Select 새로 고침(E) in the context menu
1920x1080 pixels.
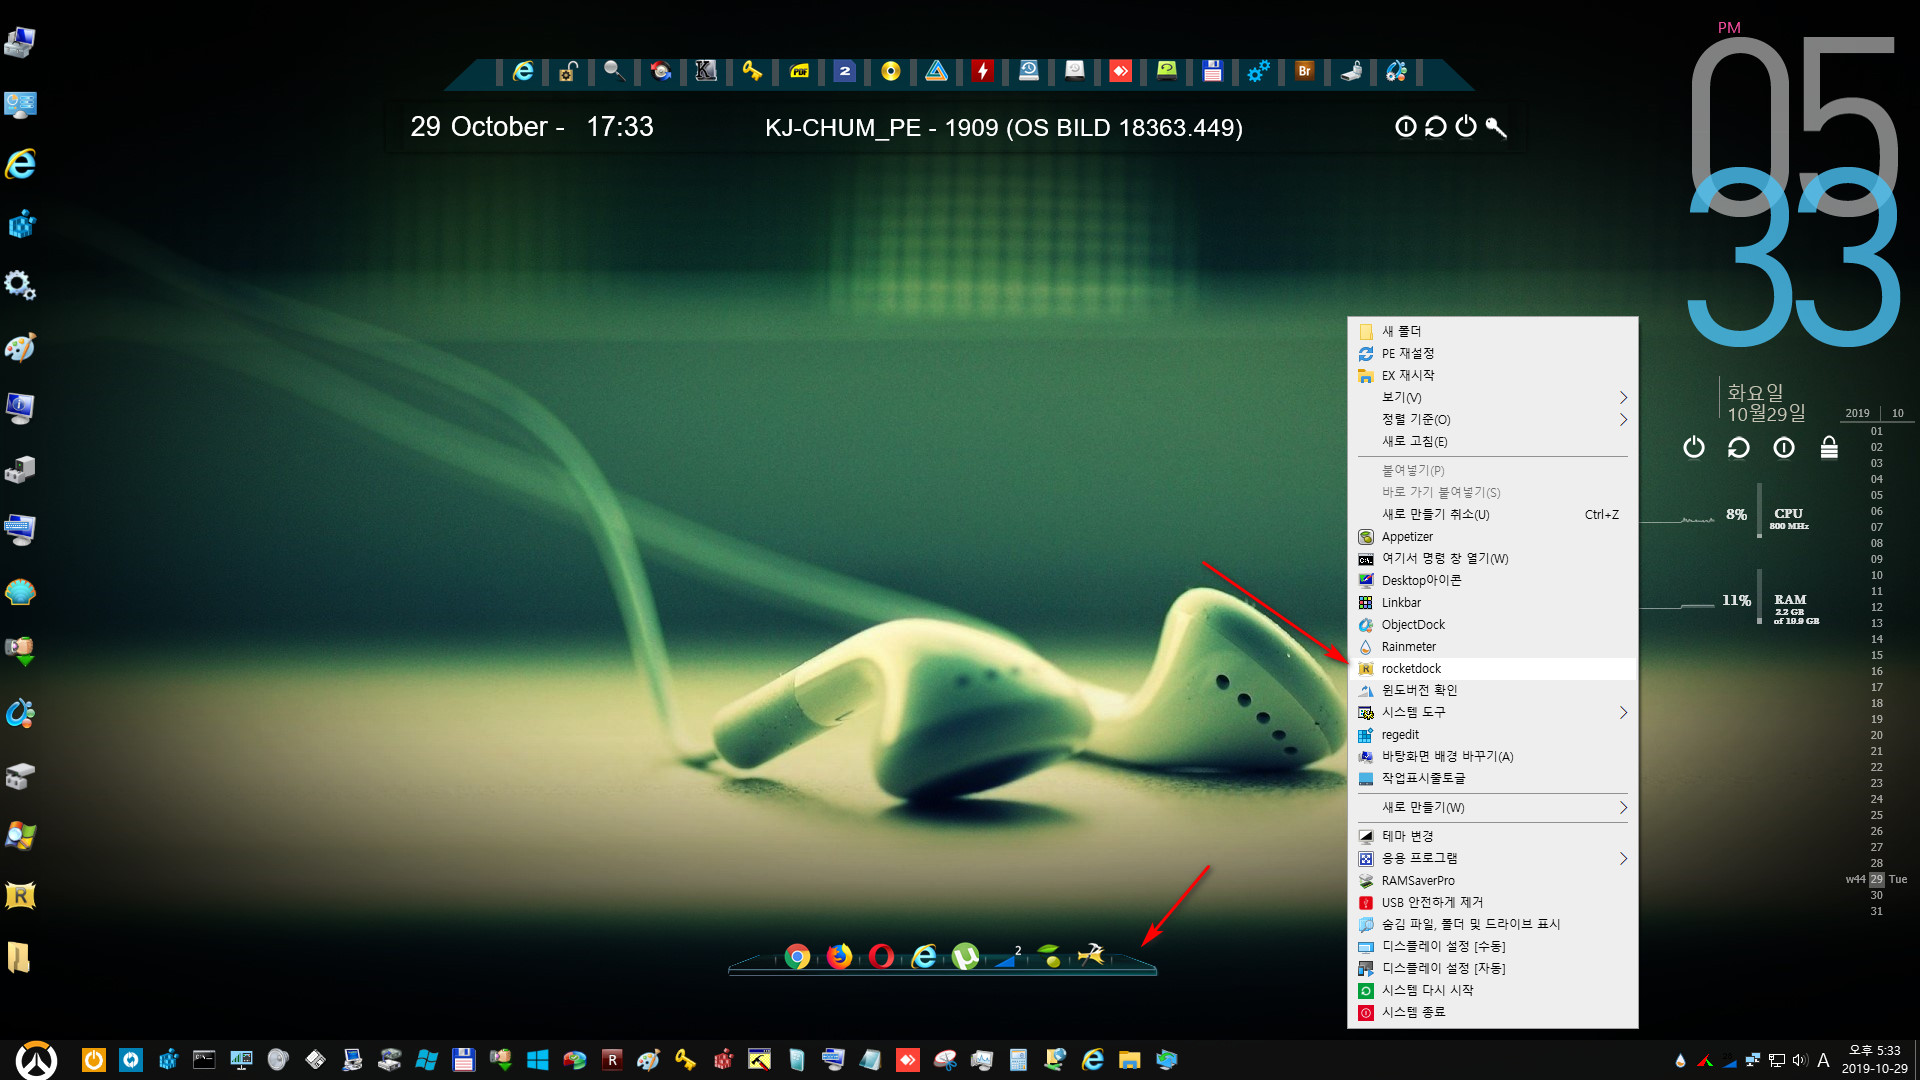click(x=1493, y=441)
